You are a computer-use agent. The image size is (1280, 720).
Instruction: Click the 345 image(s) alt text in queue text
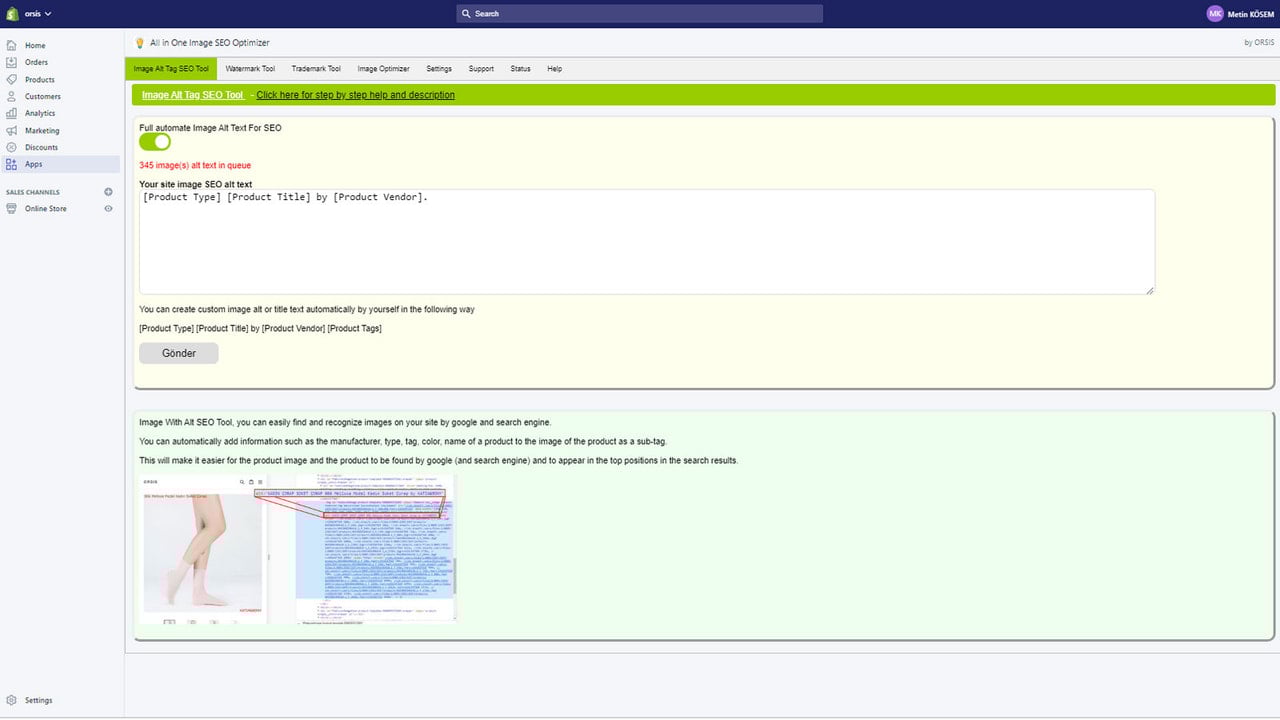(x=195, y=165)
